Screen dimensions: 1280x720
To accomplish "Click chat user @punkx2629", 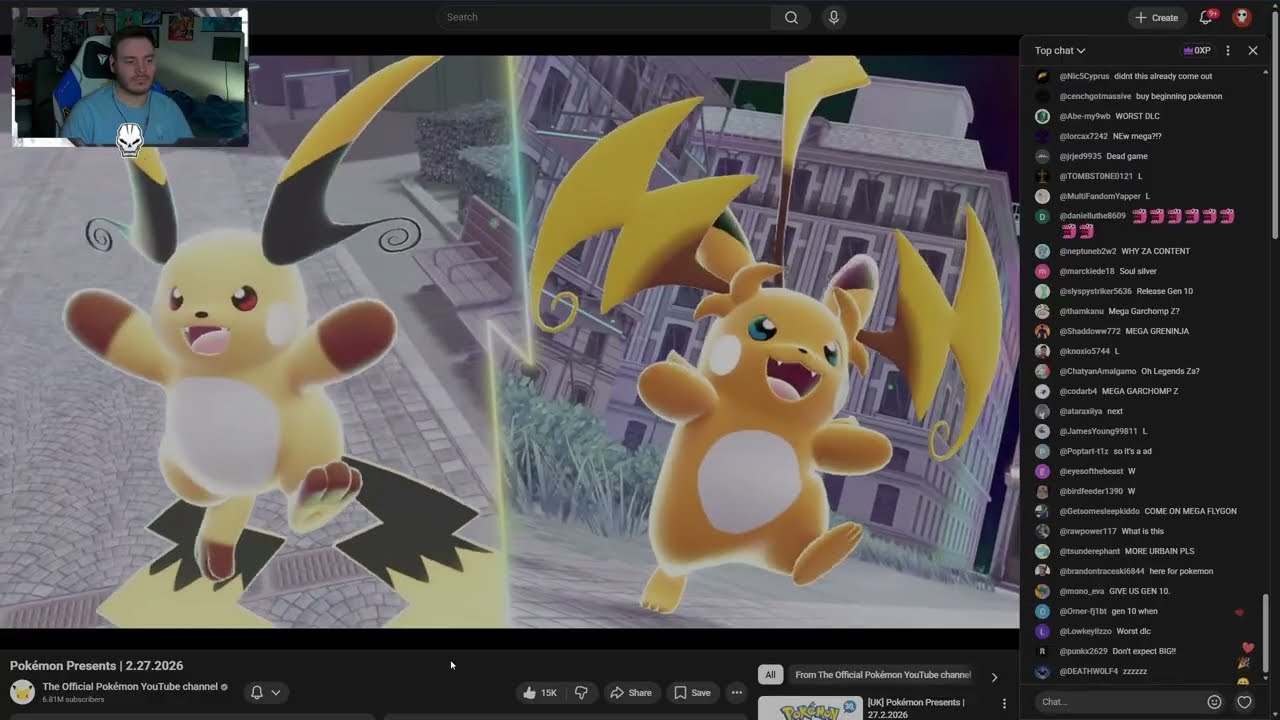I will point(1083,651).
